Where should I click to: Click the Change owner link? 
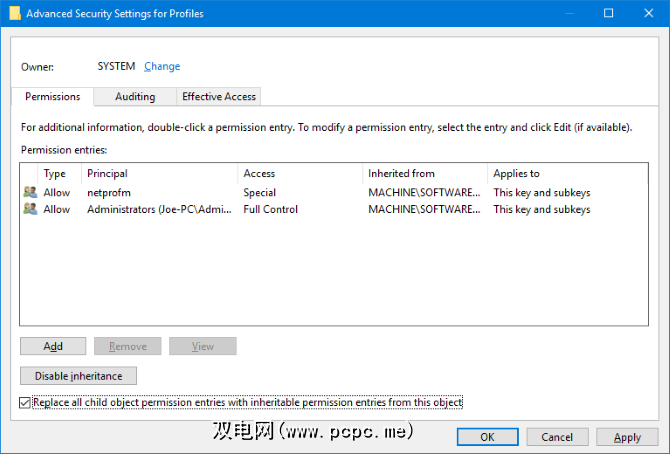[162, 67]
